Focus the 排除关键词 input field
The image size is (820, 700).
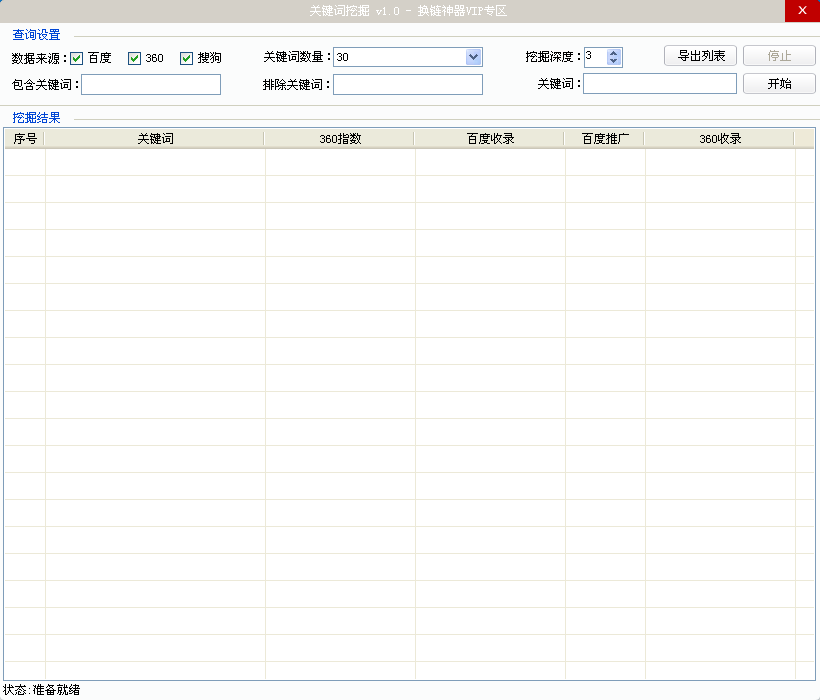click(x=408, y=84)
